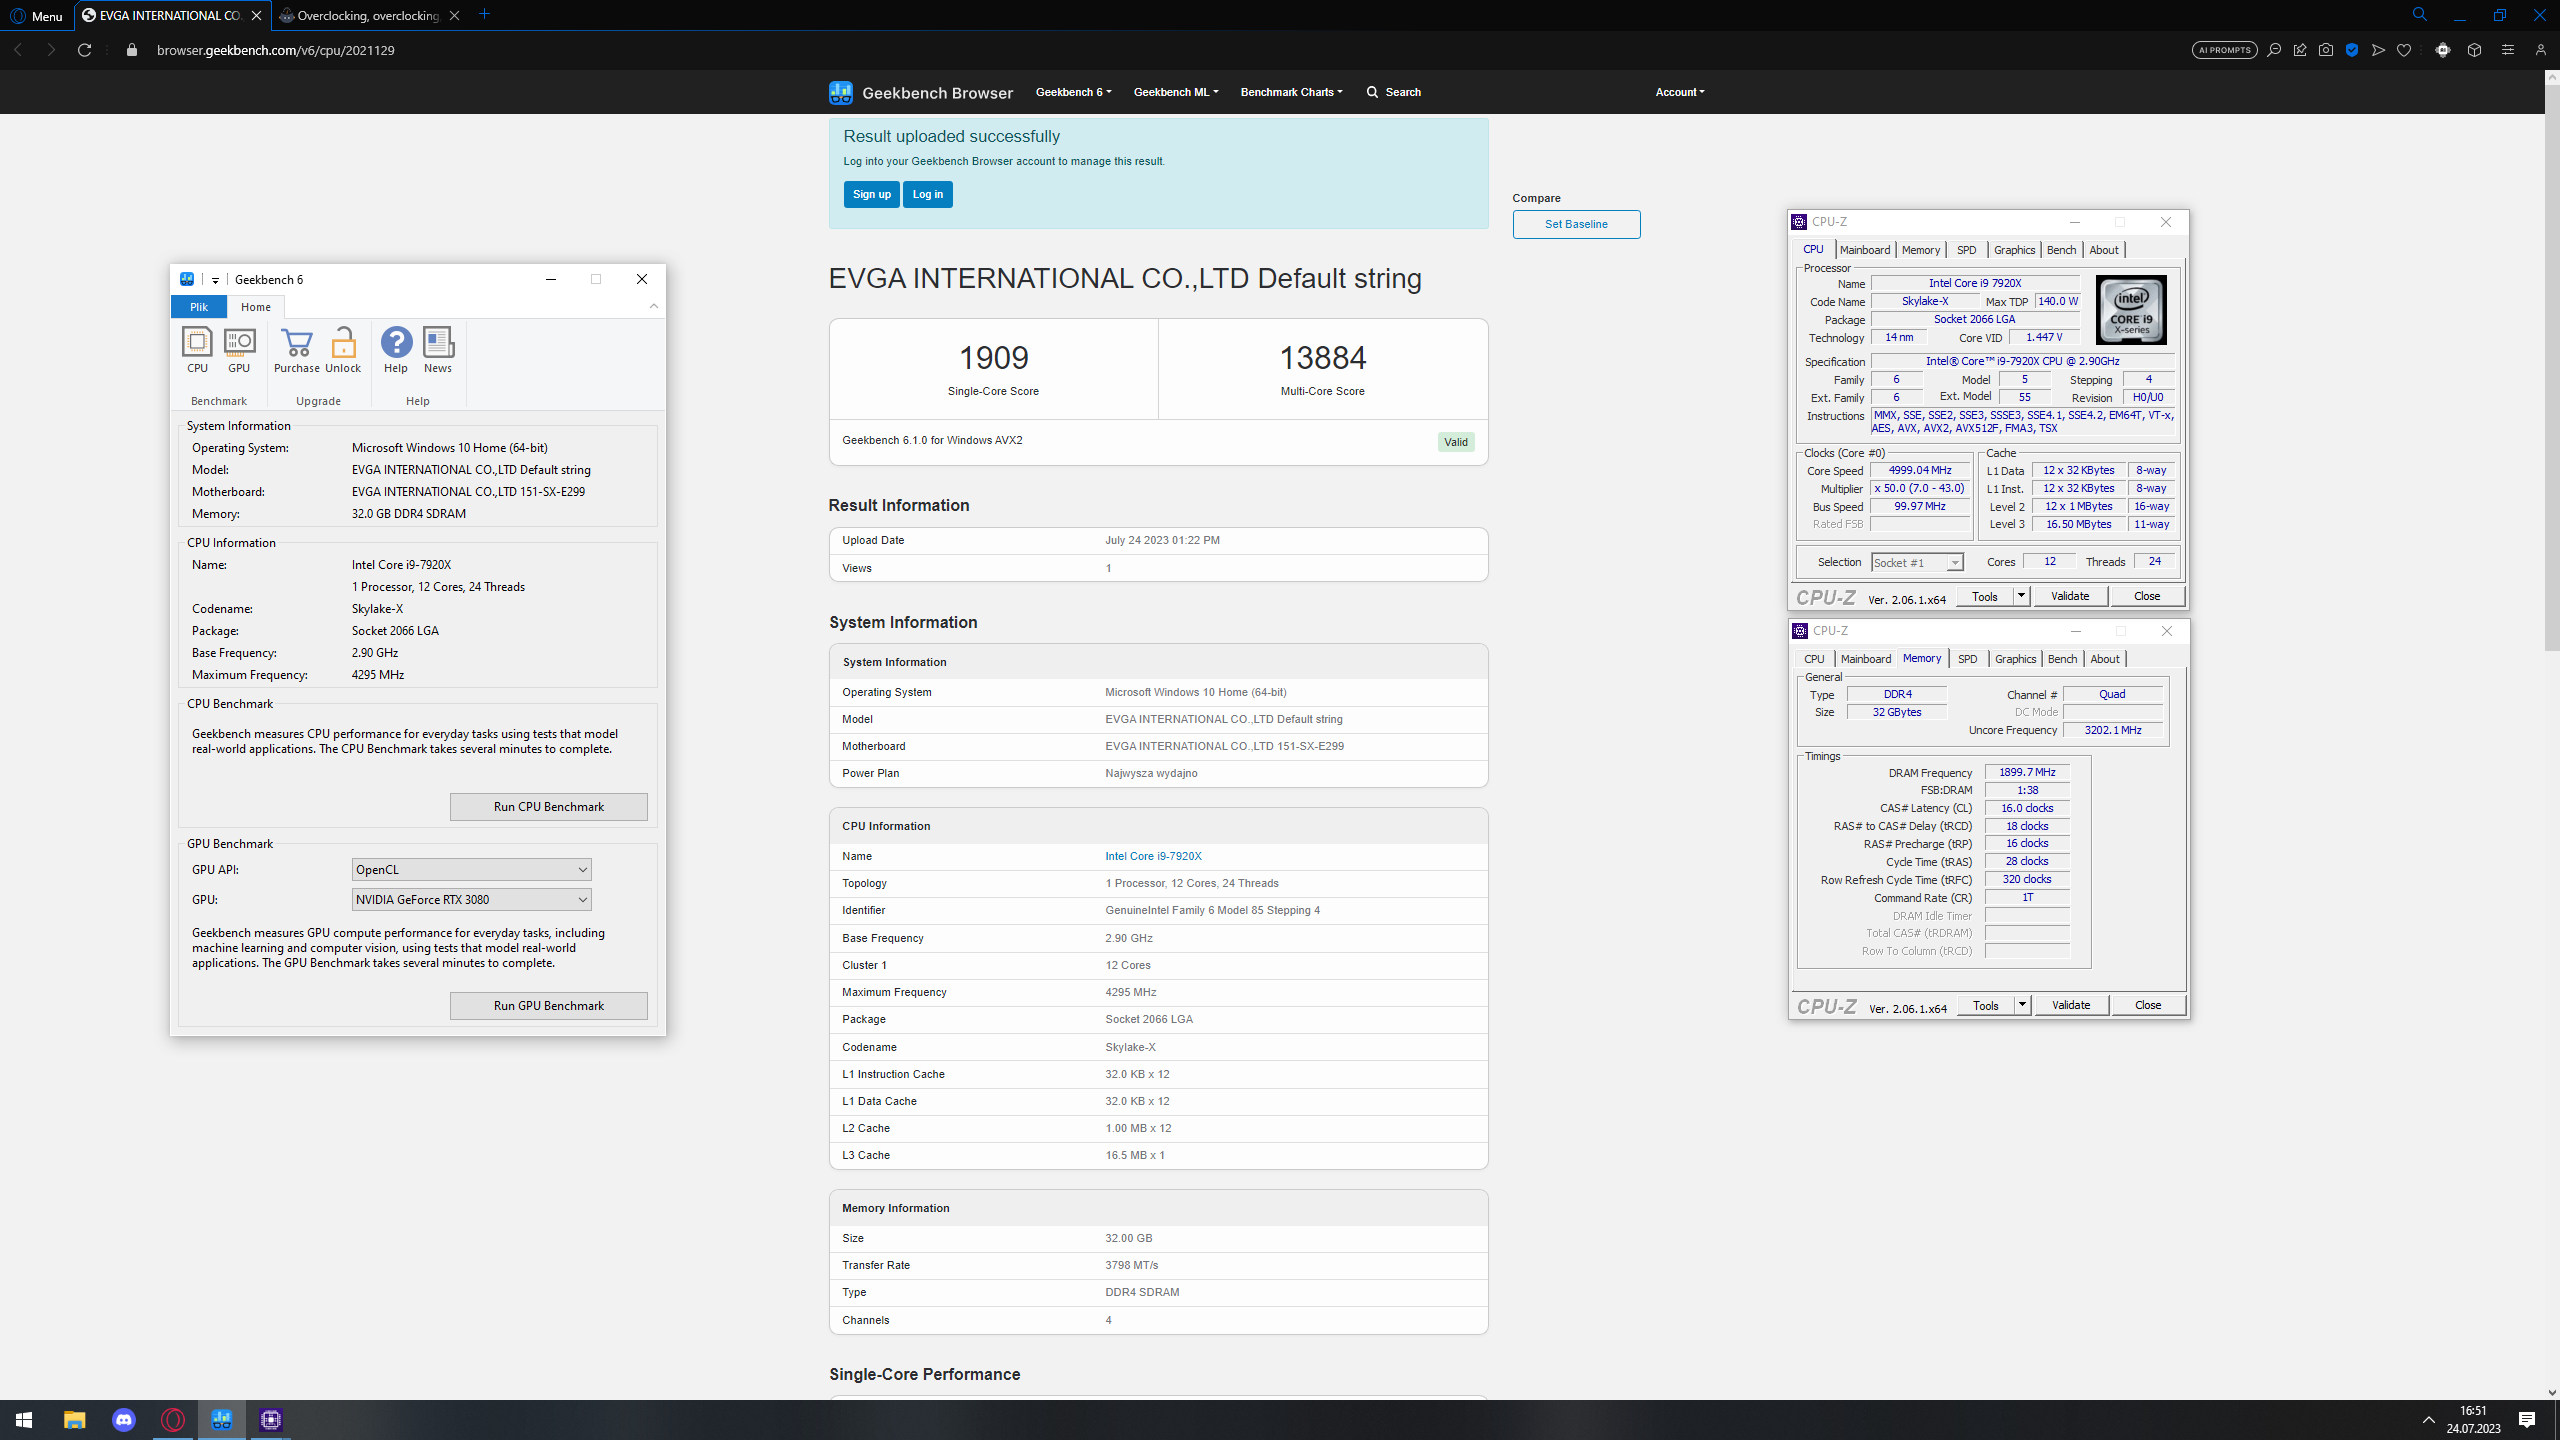
Task: Click the send (paper plane) flow icon
Action: coord(2378,50)
